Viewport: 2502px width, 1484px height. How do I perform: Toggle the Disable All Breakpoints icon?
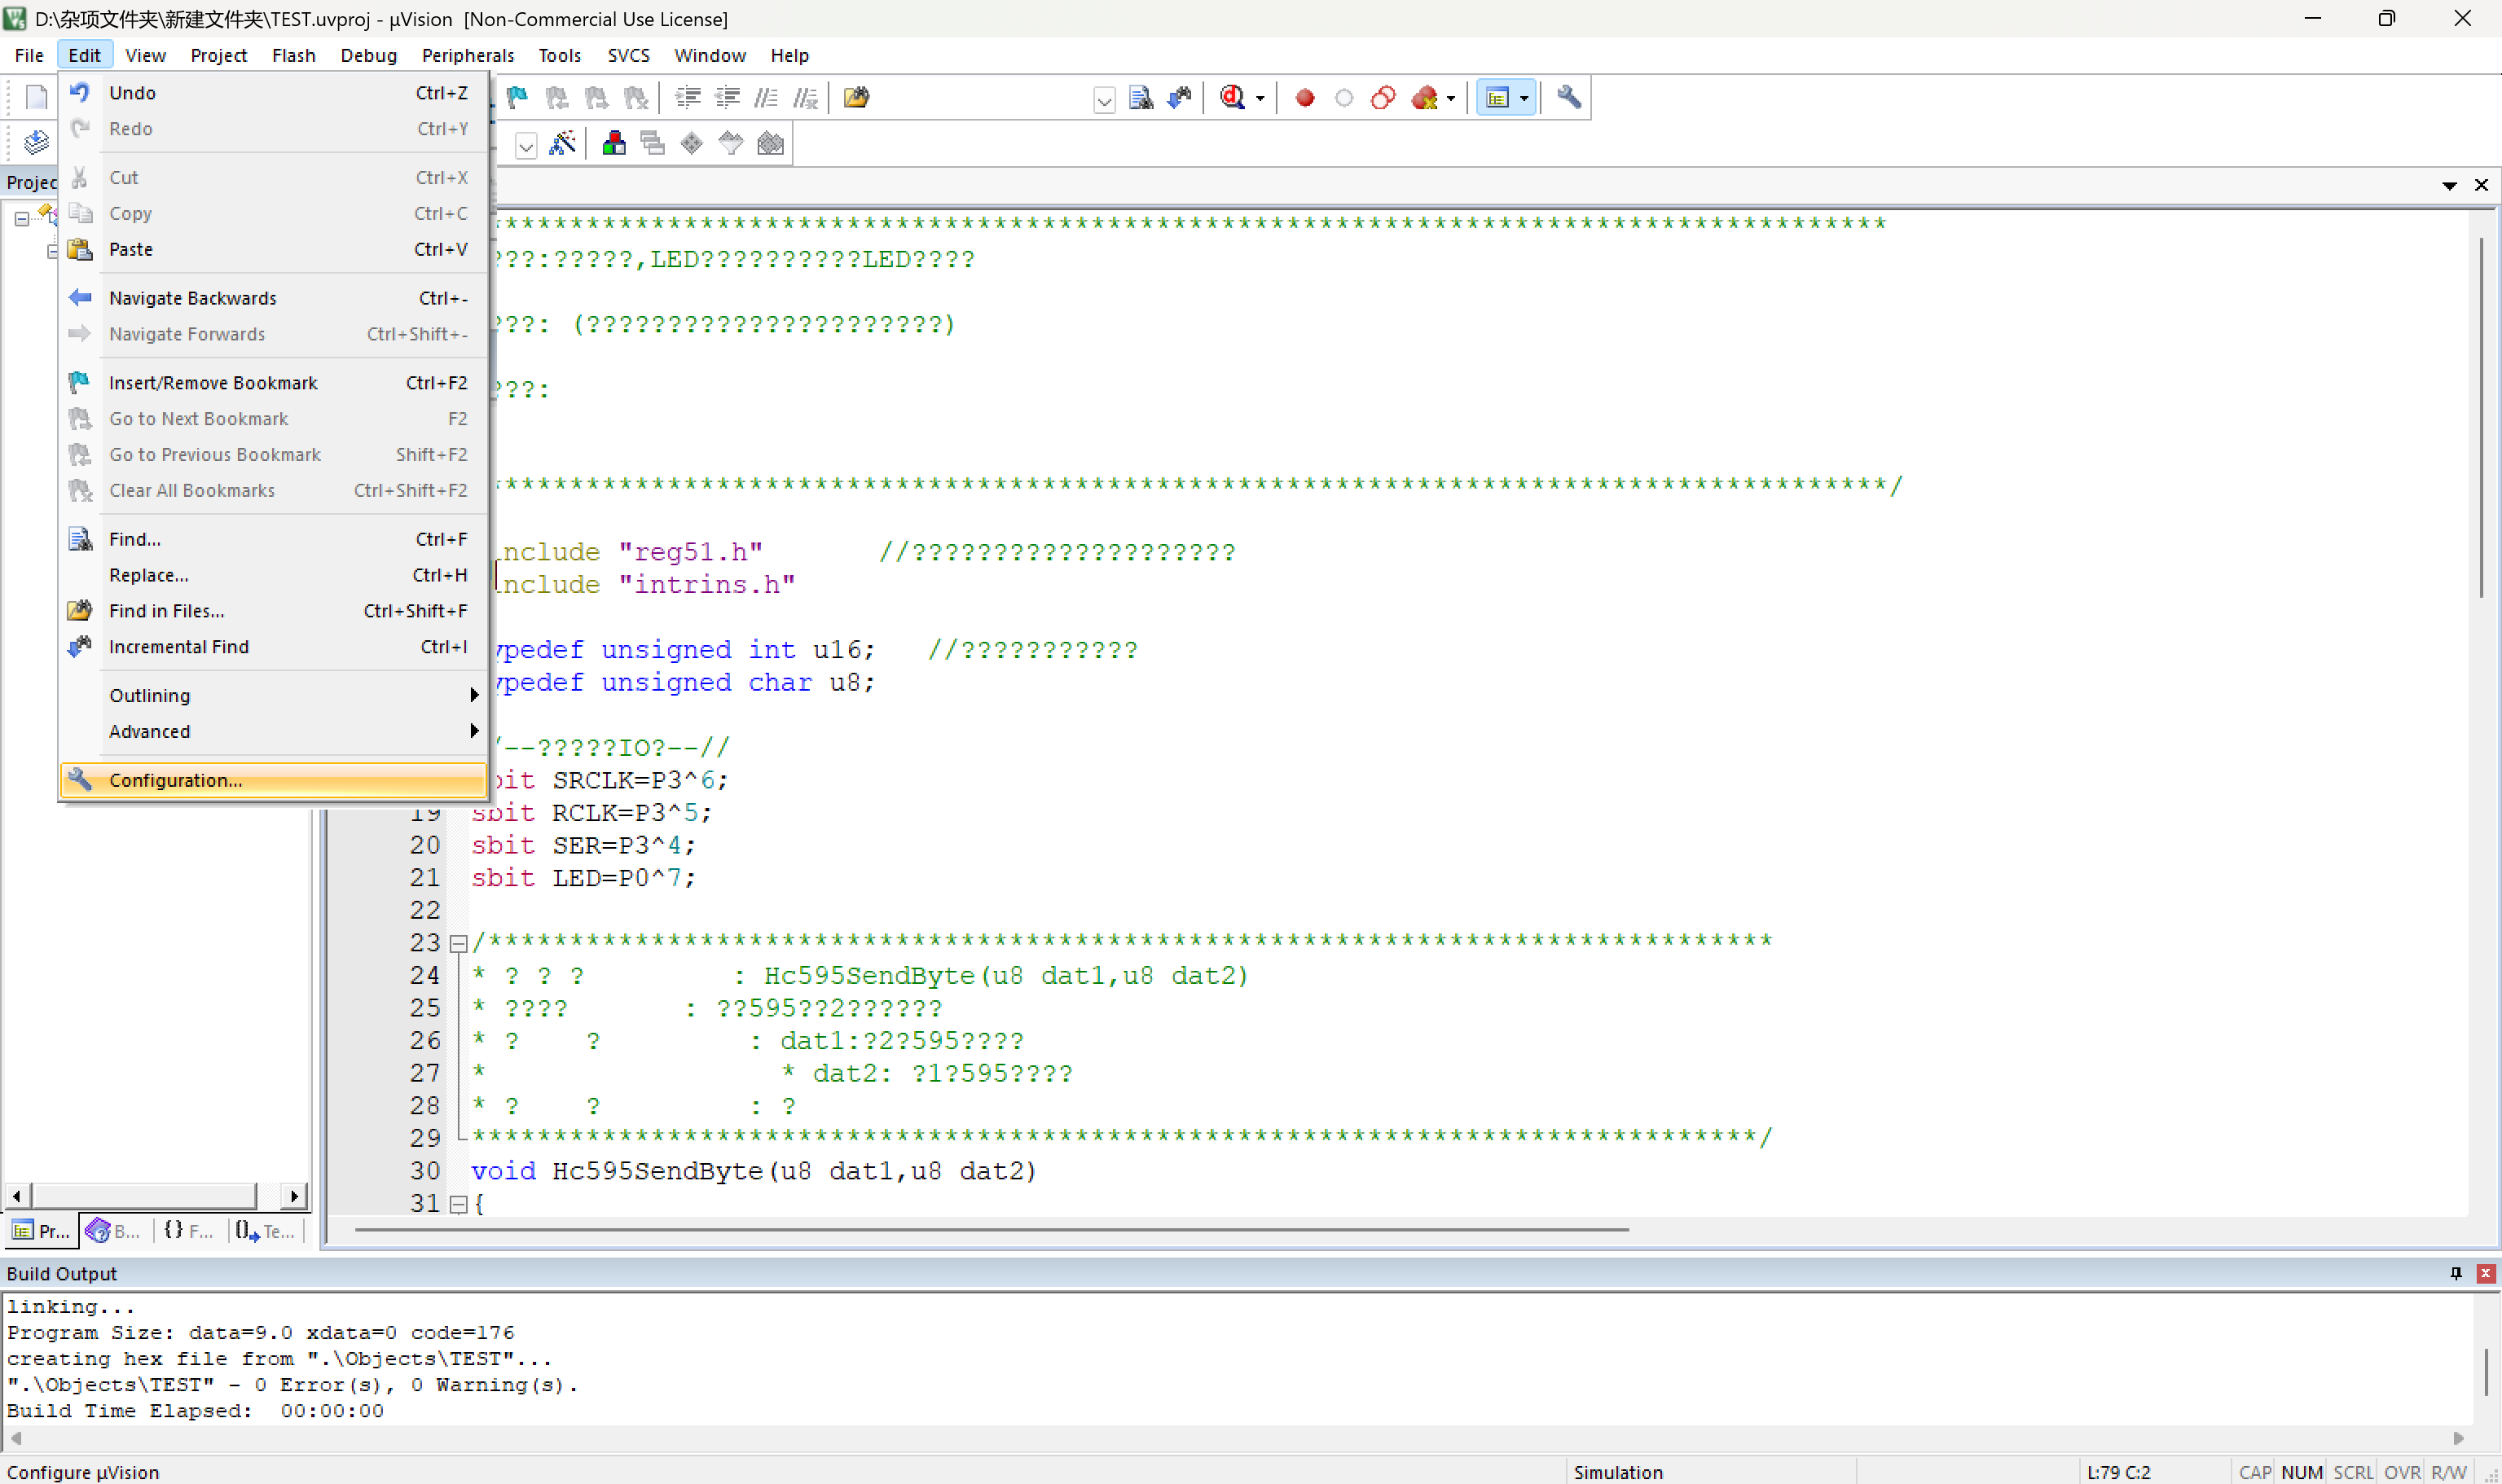[x=1383, y=97]
